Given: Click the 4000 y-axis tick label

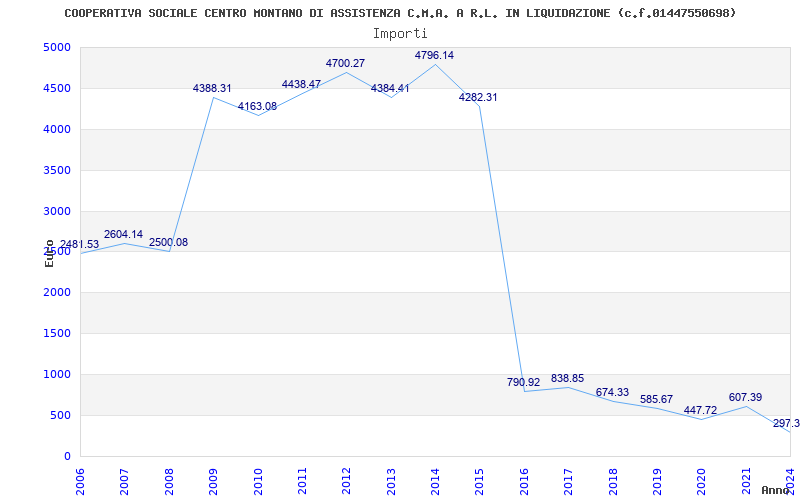Looking at the screenshot, I should [x=55, y=130].
